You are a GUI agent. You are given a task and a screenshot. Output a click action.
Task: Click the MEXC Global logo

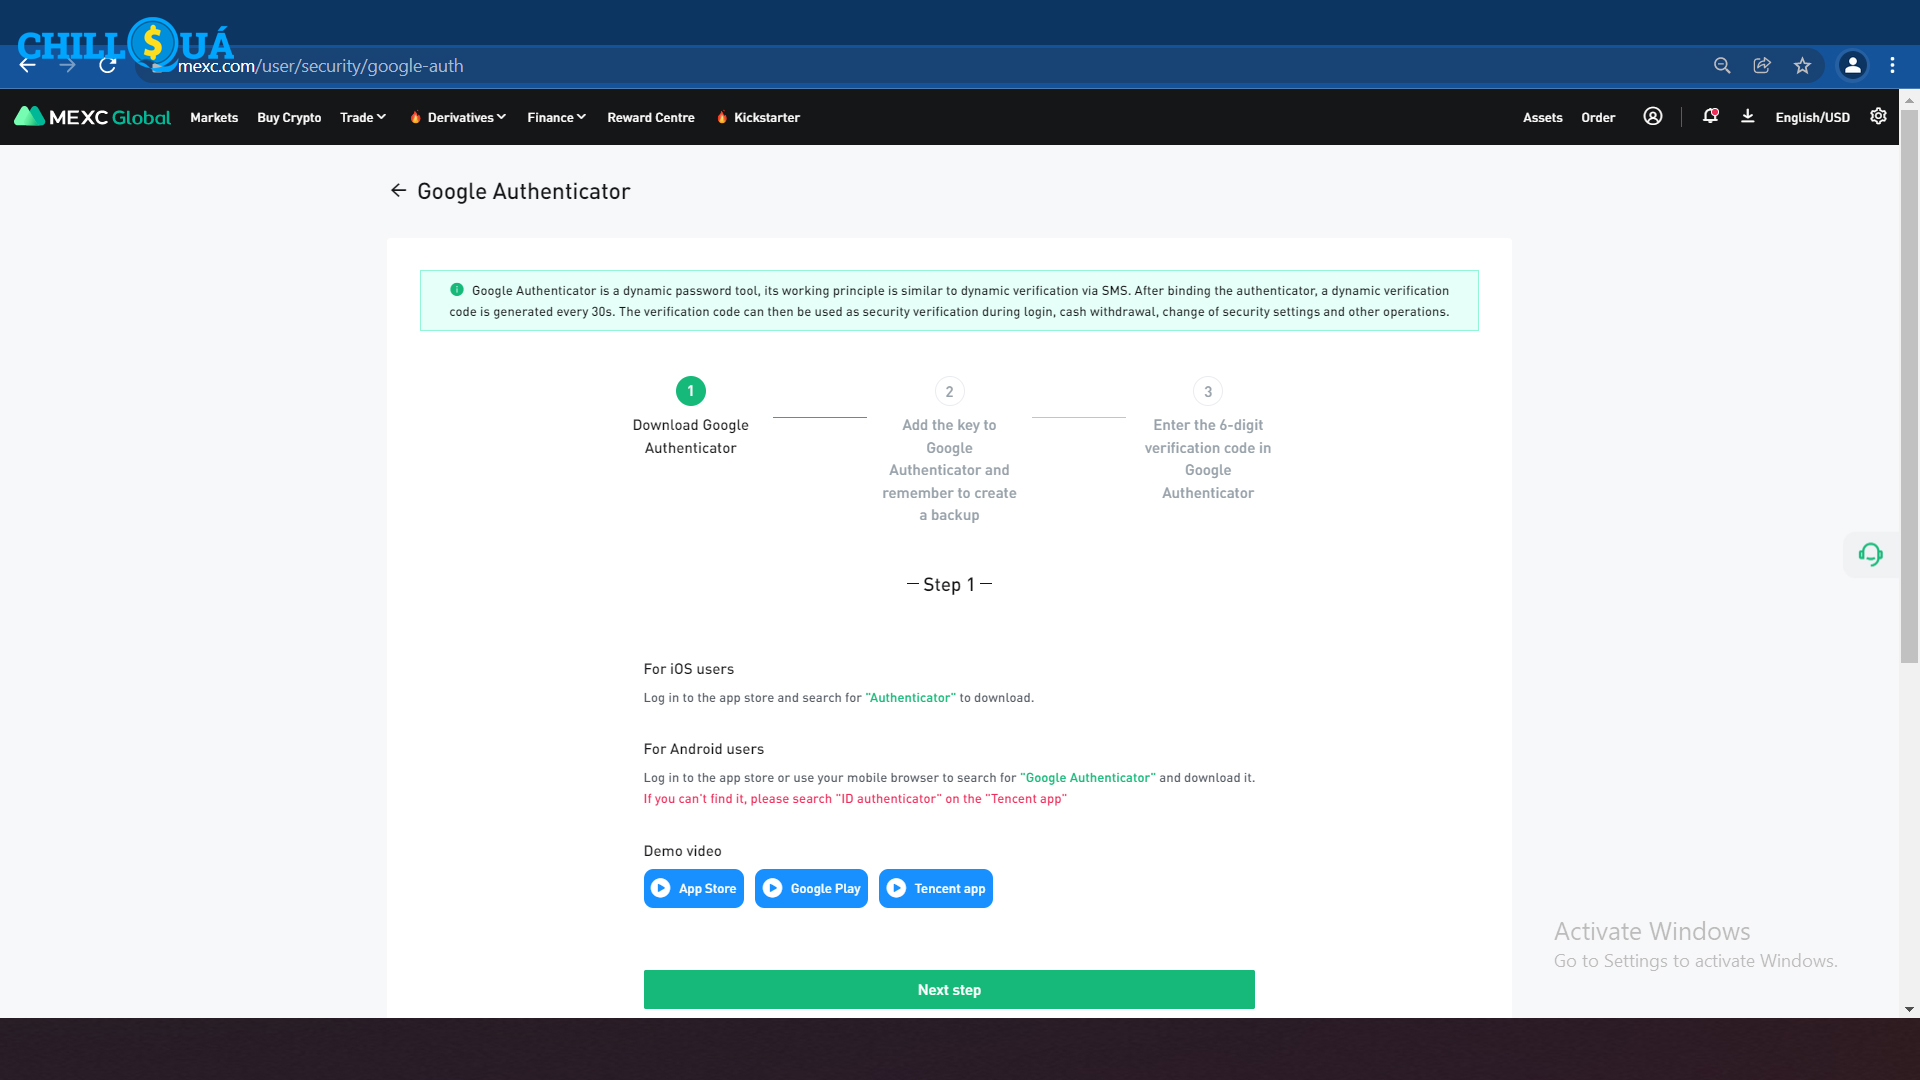click(92, 117)
